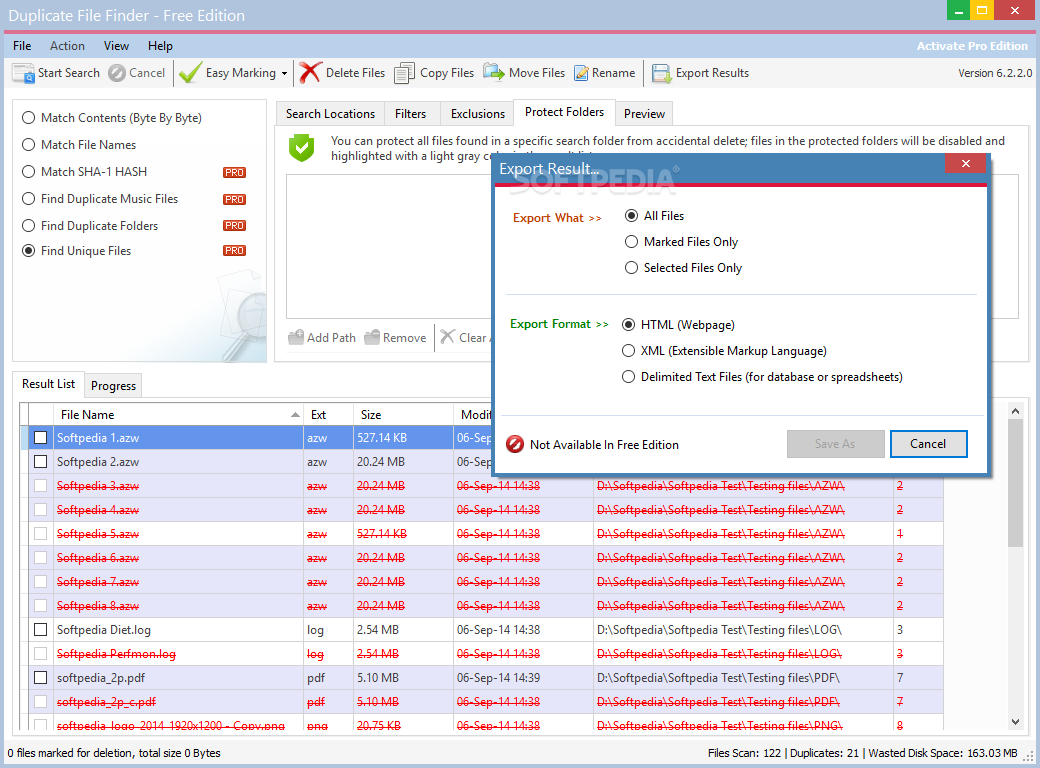Click the Save As button
This screenshot has width=1040, height=768.
[835, 444]
